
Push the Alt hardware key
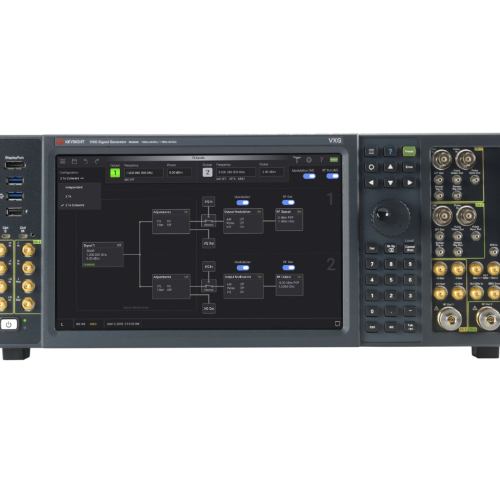pyautogui.click(x=391, y=327)
